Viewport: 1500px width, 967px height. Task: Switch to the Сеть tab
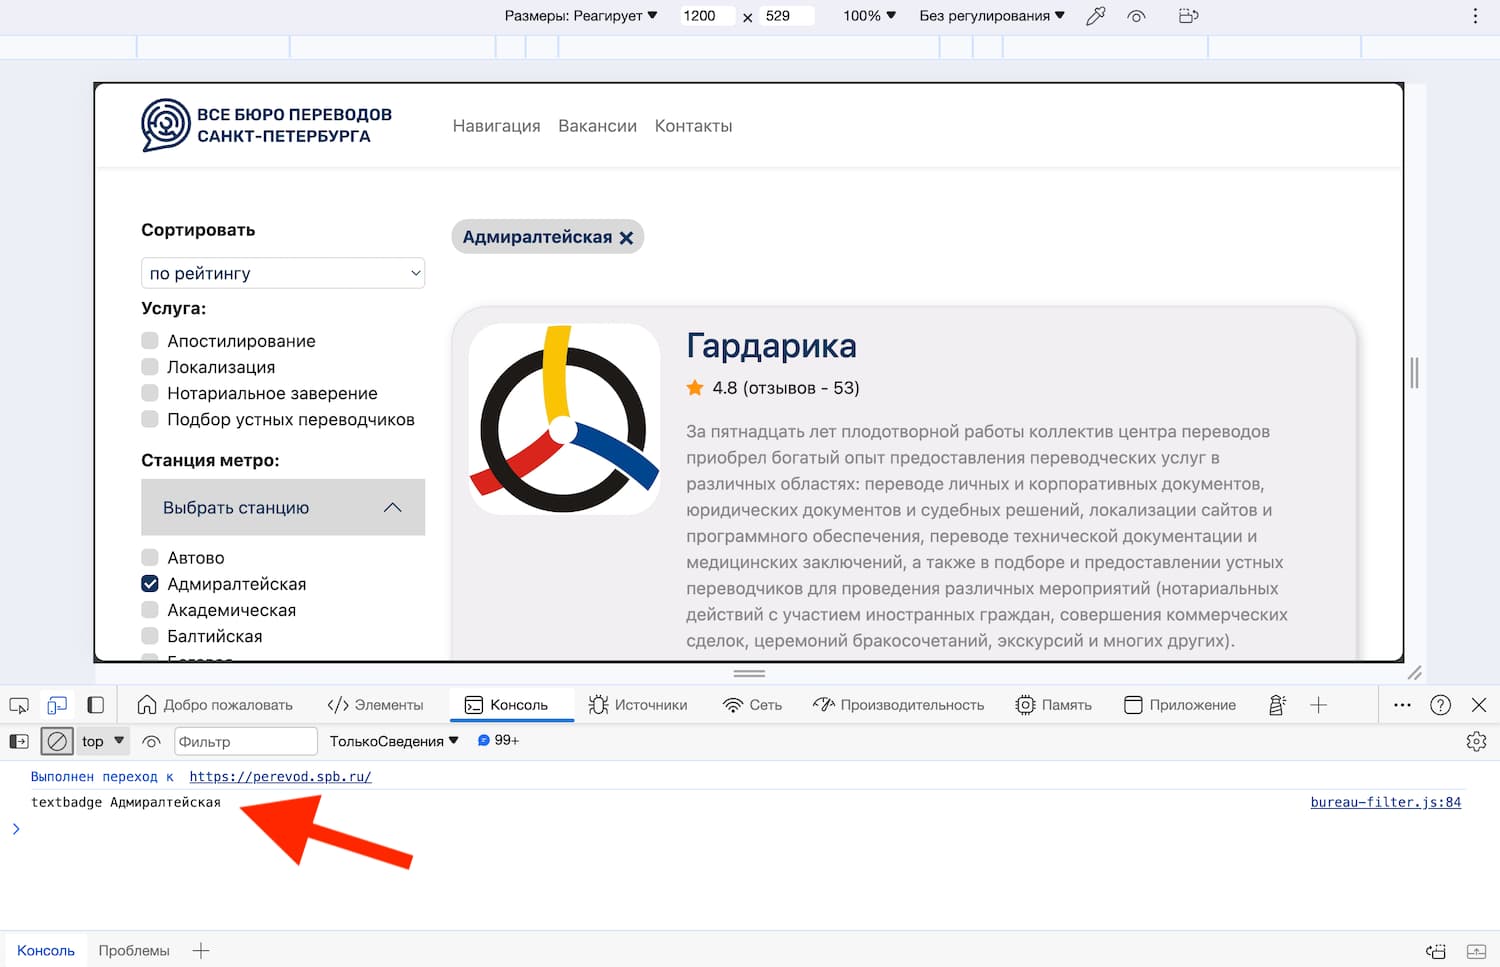(x=752, y=705)
